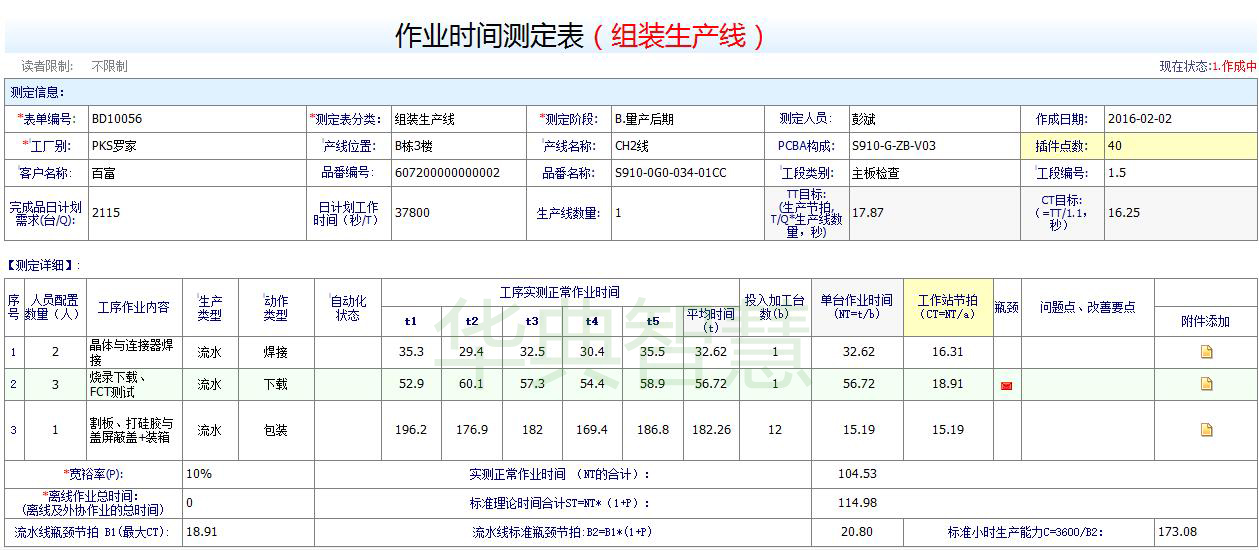Click the 品番编号 value 607200000000002
This screenshot has width=1259, height=550.
[x=447, y=173]
